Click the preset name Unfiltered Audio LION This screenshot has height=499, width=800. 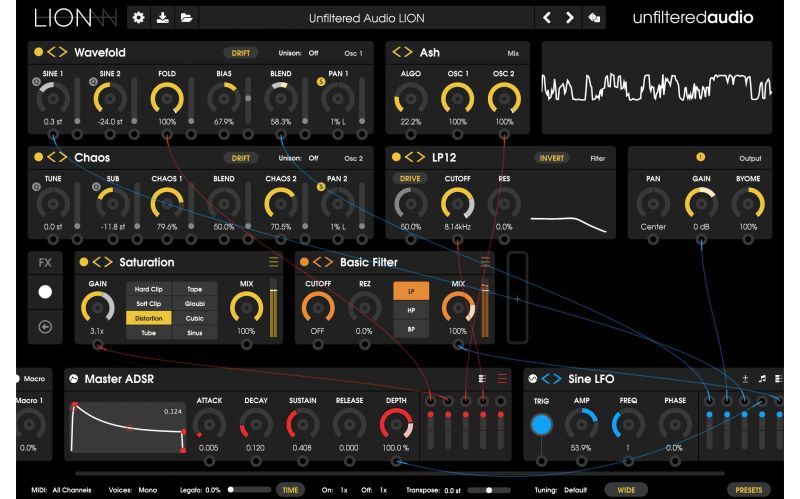tap(366, 18)
